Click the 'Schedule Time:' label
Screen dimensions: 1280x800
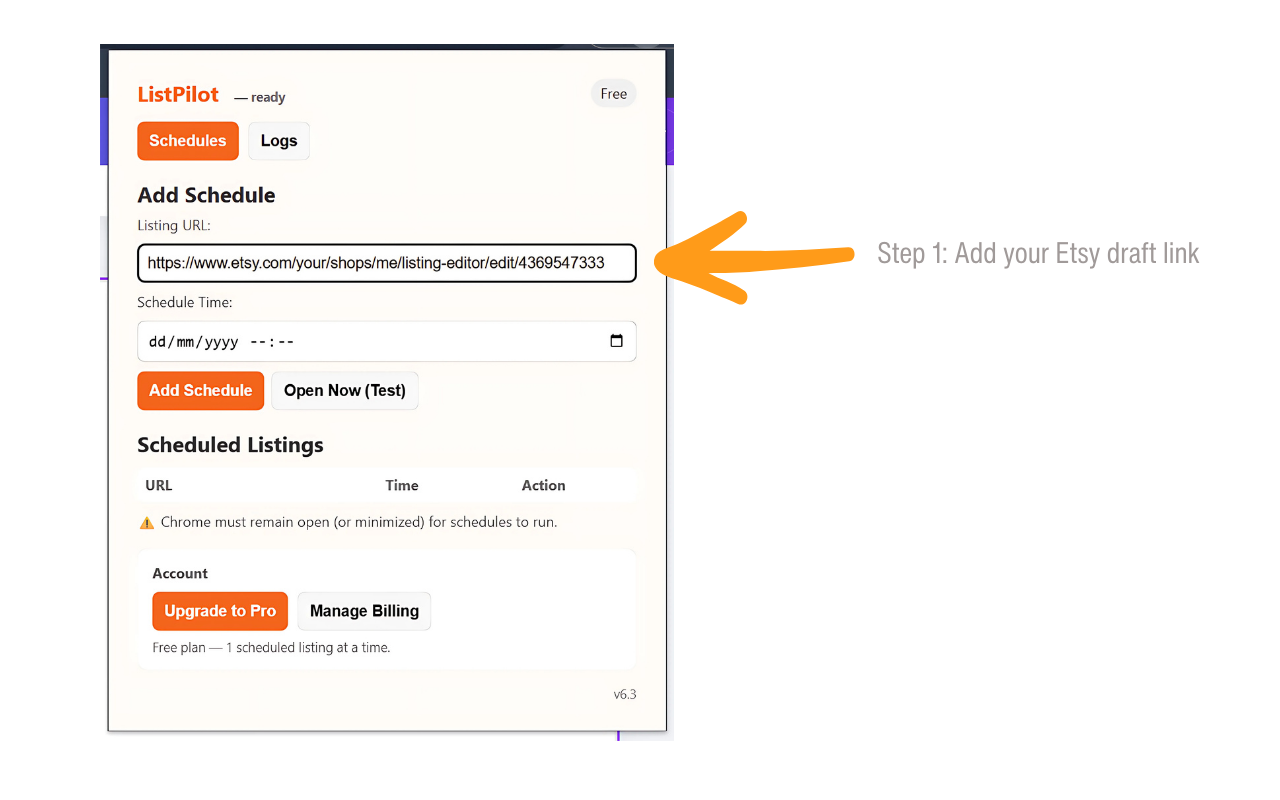tap(185, 302)
